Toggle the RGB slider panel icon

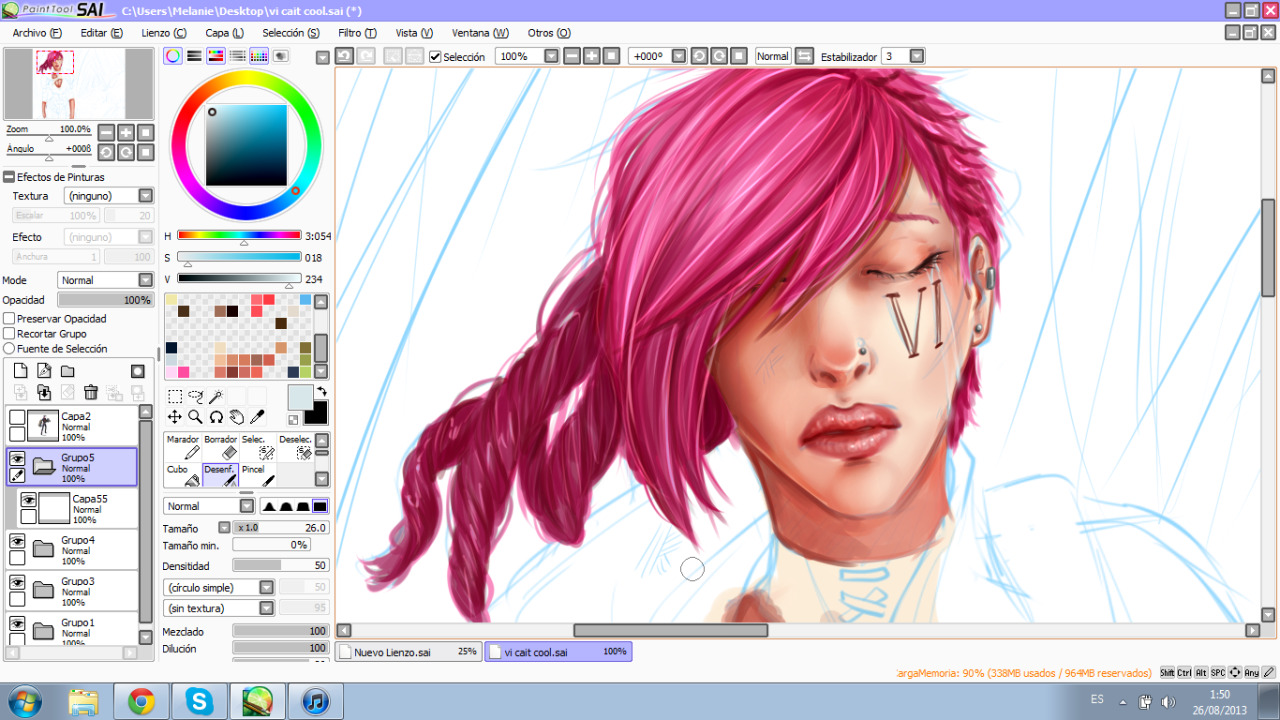[194, 56]
